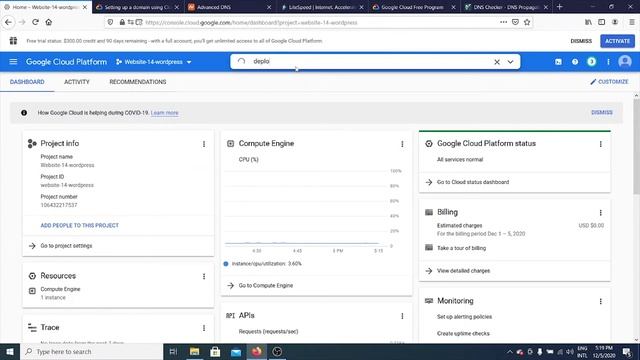Close the Advanced DNS browser tab
Screen dimensions: 640x360
(269, 7)
